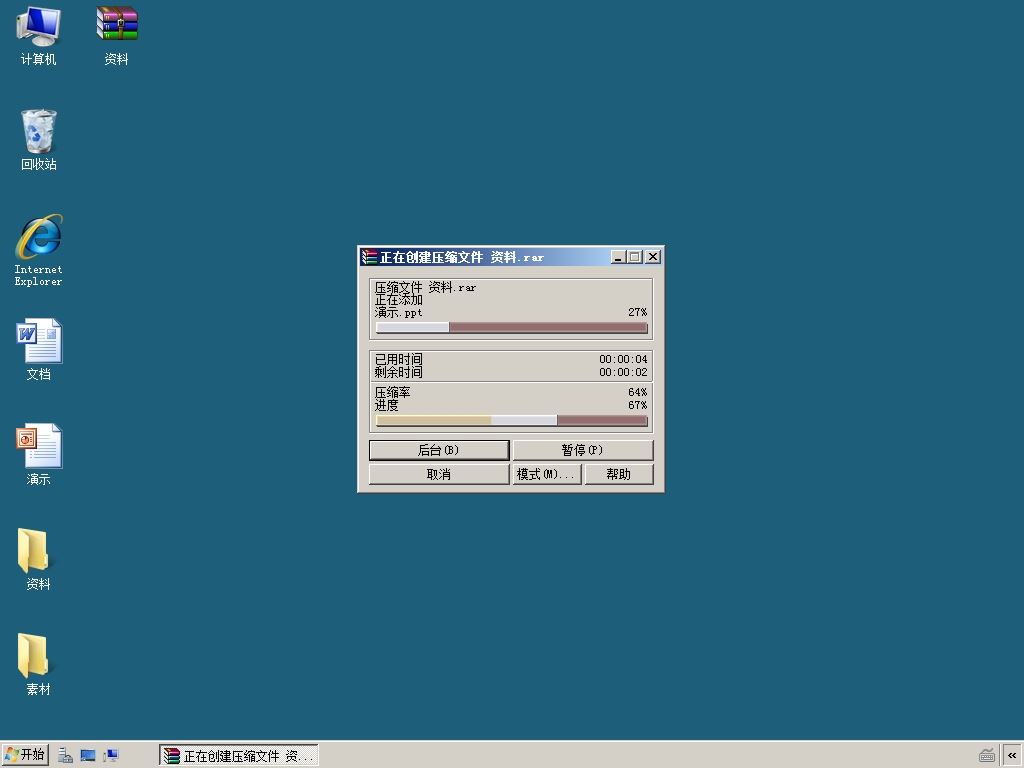Click the 取消 cancel button
The width and height of the screenshot is (1024, 768).
[439, 474]
